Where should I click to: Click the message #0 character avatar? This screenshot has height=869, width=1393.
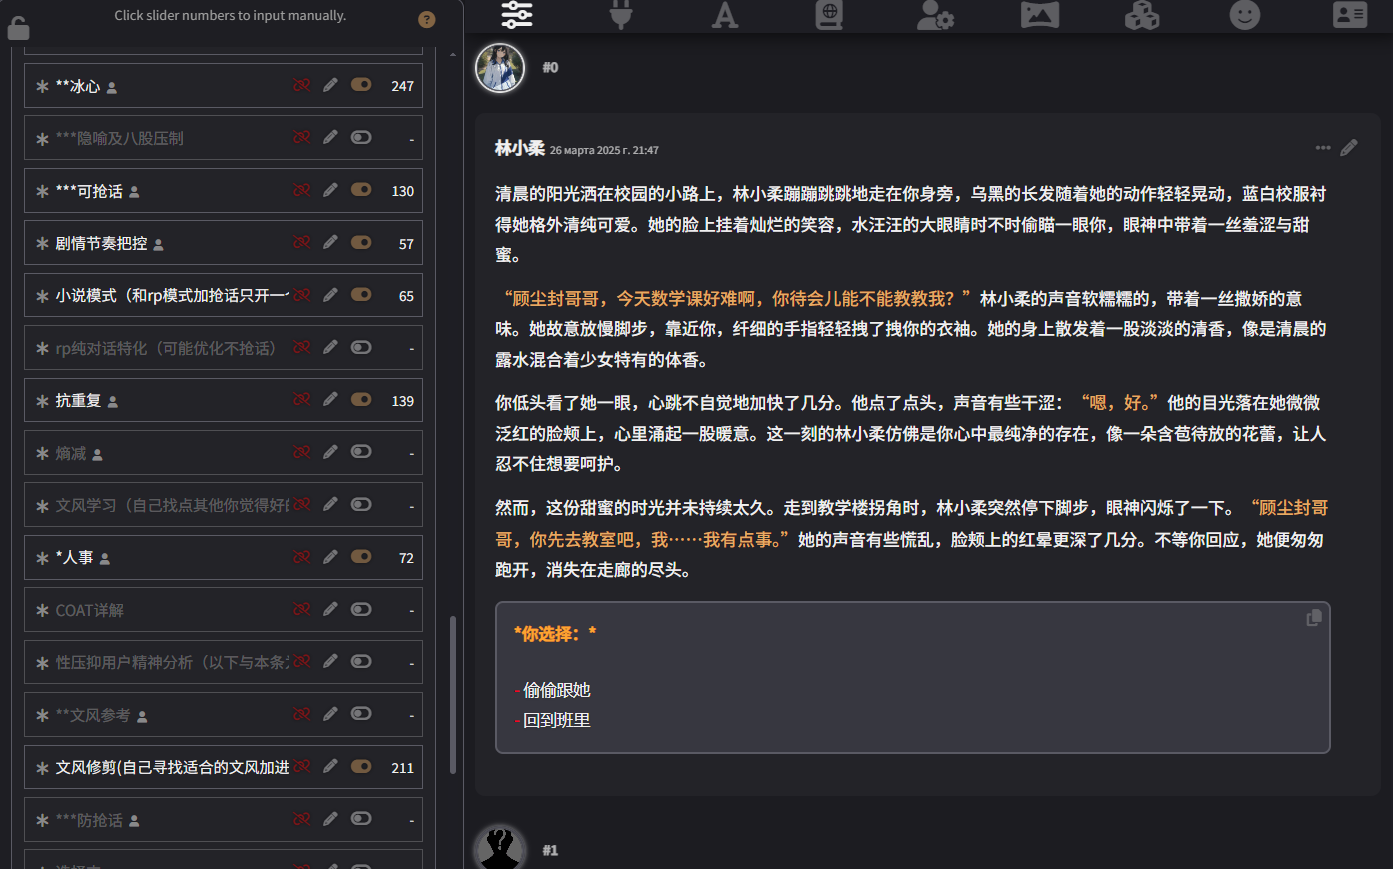pyautogui.click(x=500, y=68)
